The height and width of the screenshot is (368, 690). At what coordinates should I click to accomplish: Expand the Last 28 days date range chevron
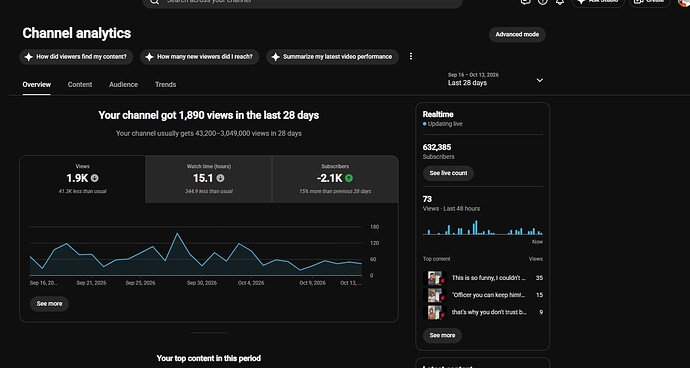point(540,80)
